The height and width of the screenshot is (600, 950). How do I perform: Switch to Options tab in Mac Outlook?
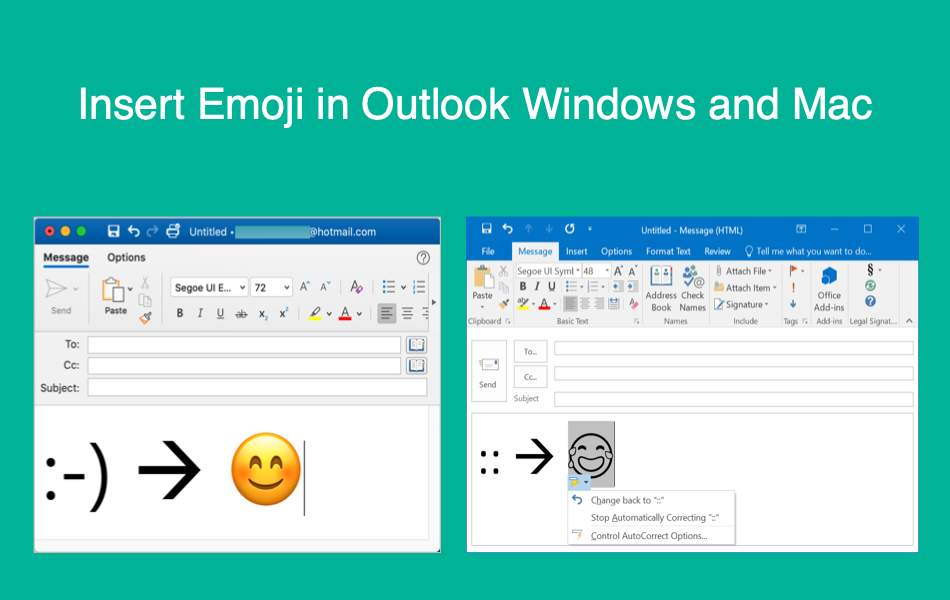(126, 257)
